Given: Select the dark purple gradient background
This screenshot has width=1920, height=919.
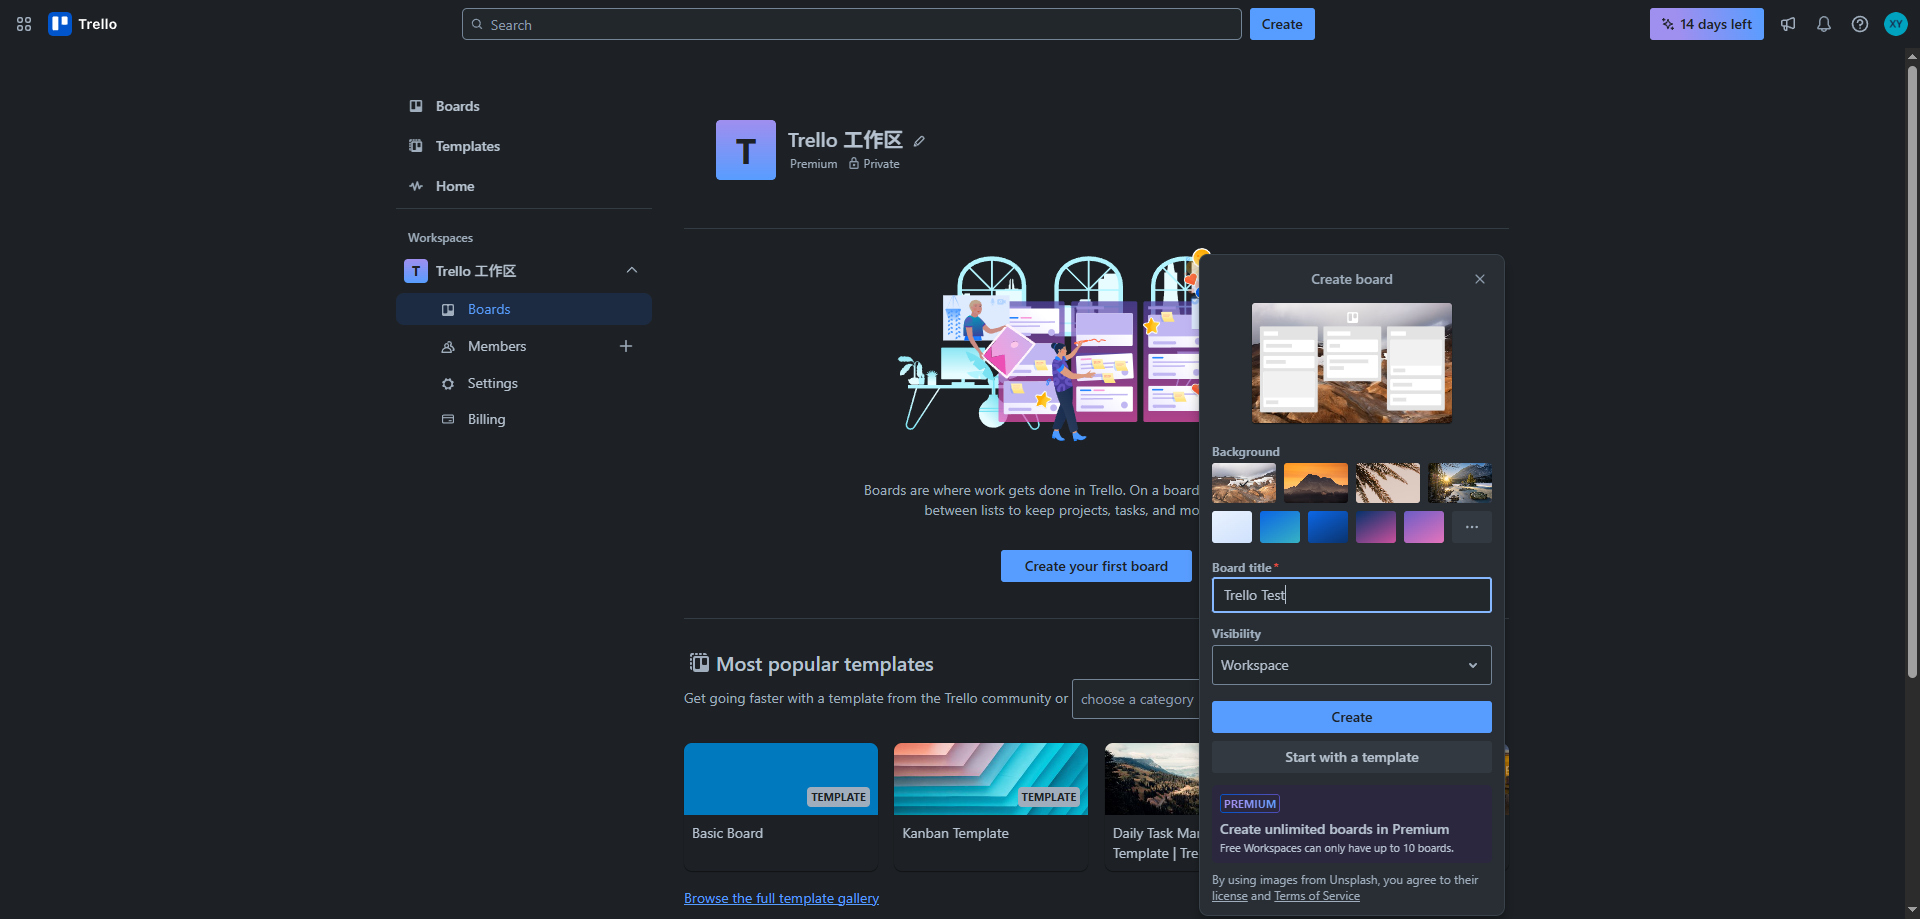Looking at the screenshot, I should click(x=1376, y=527).
